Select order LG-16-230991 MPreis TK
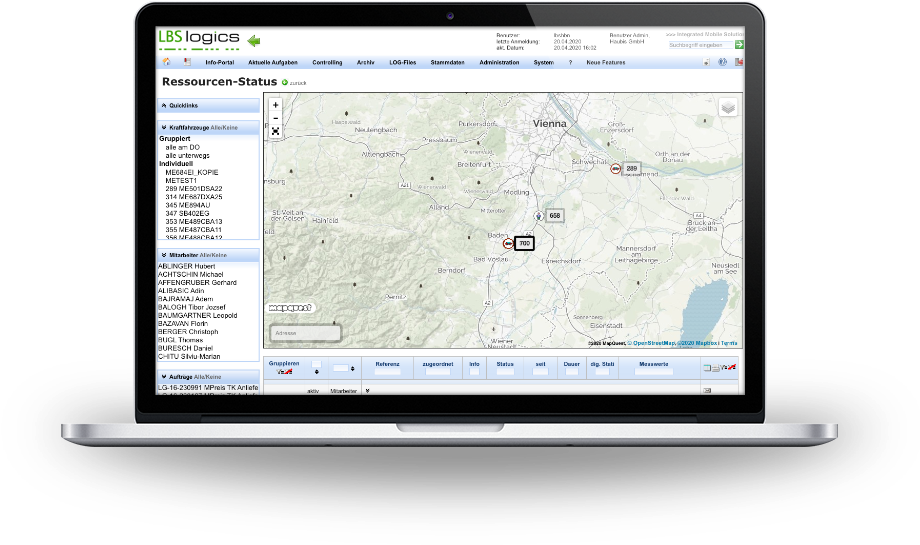The width and height of the screenshot is (920, 545). point(208,388)
